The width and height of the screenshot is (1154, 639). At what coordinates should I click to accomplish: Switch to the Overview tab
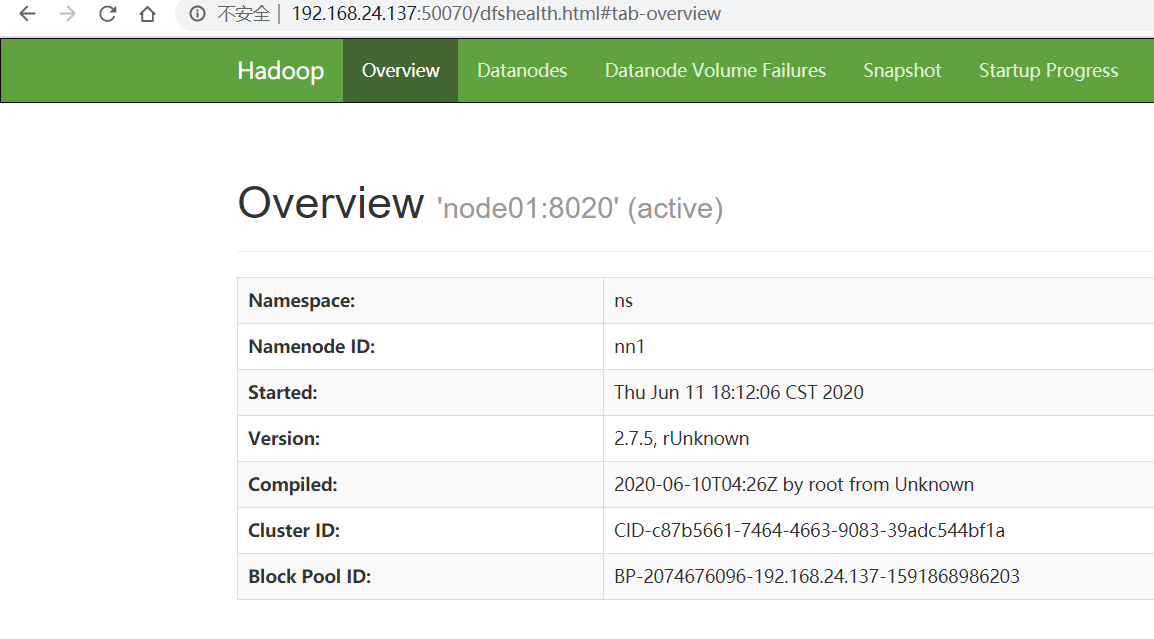(x=400, y=71)
